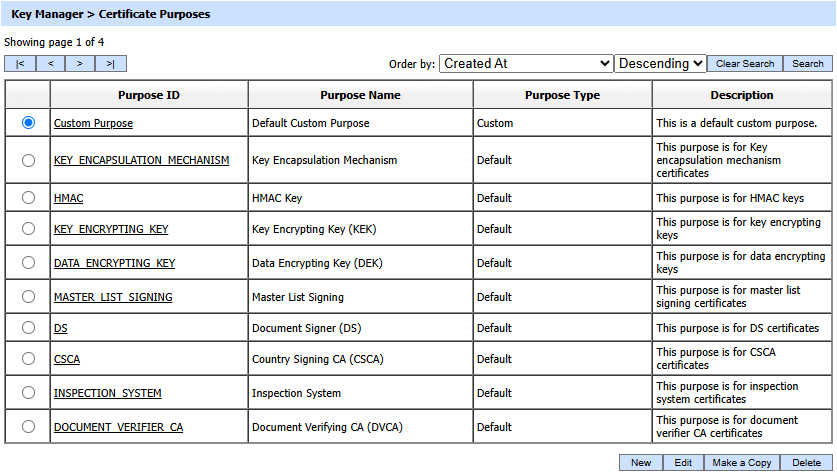The width and height of the screenshot is (837, 475).
Task: Click Make a Copy button
Action: (x=742, y=462)
